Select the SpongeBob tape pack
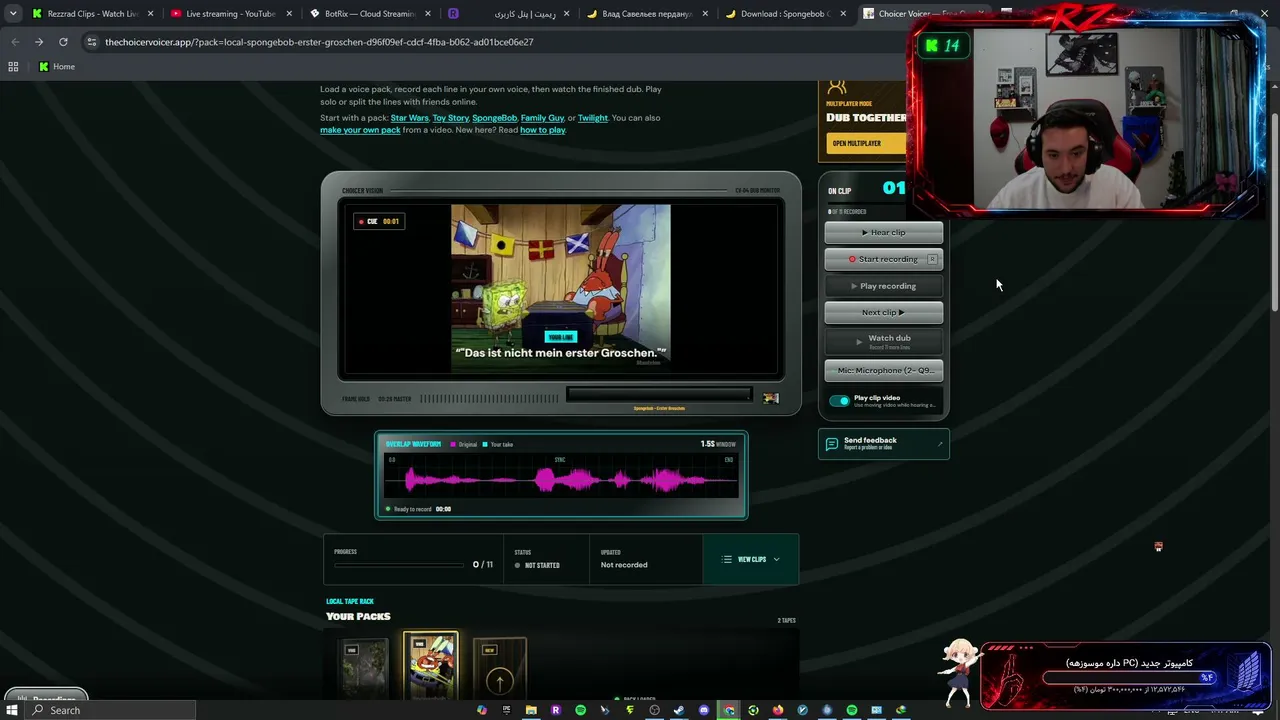Image resolution: width=1280 pixels, height=720 pixels. [x=431, y=665]
